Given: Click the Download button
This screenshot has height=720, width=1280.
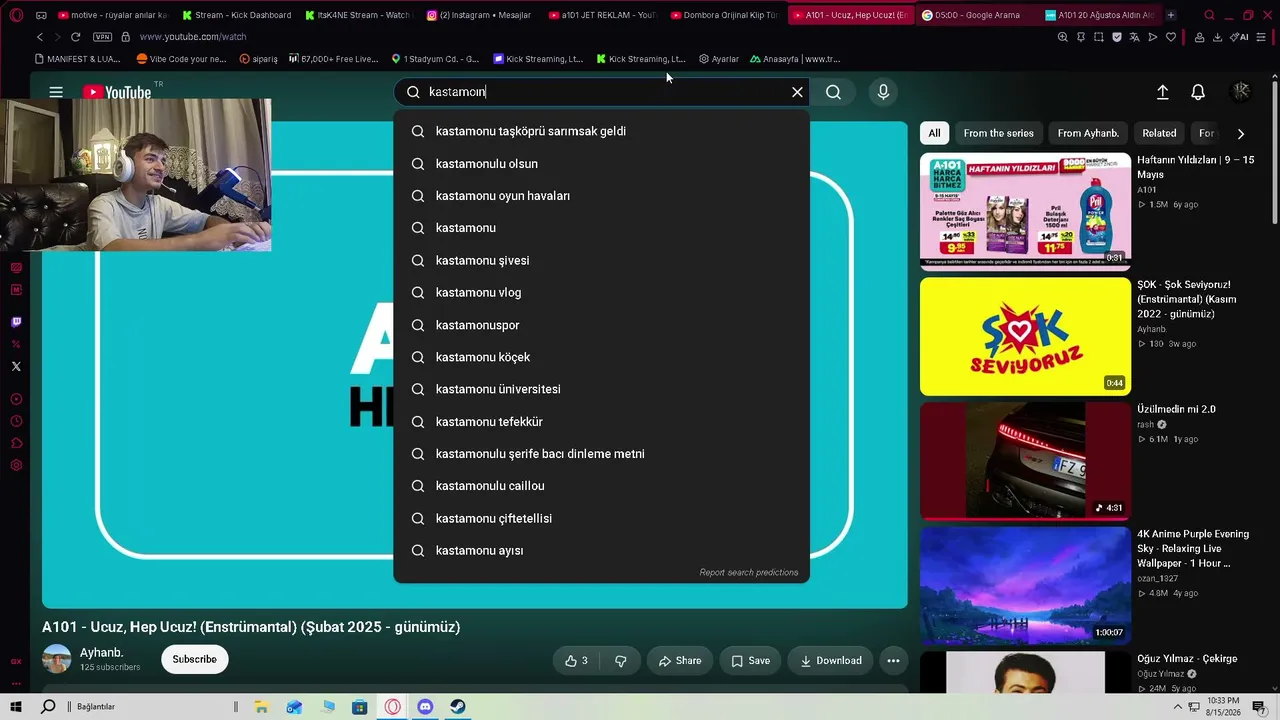Looking at the screenshot, I should [x=830, y=660].
